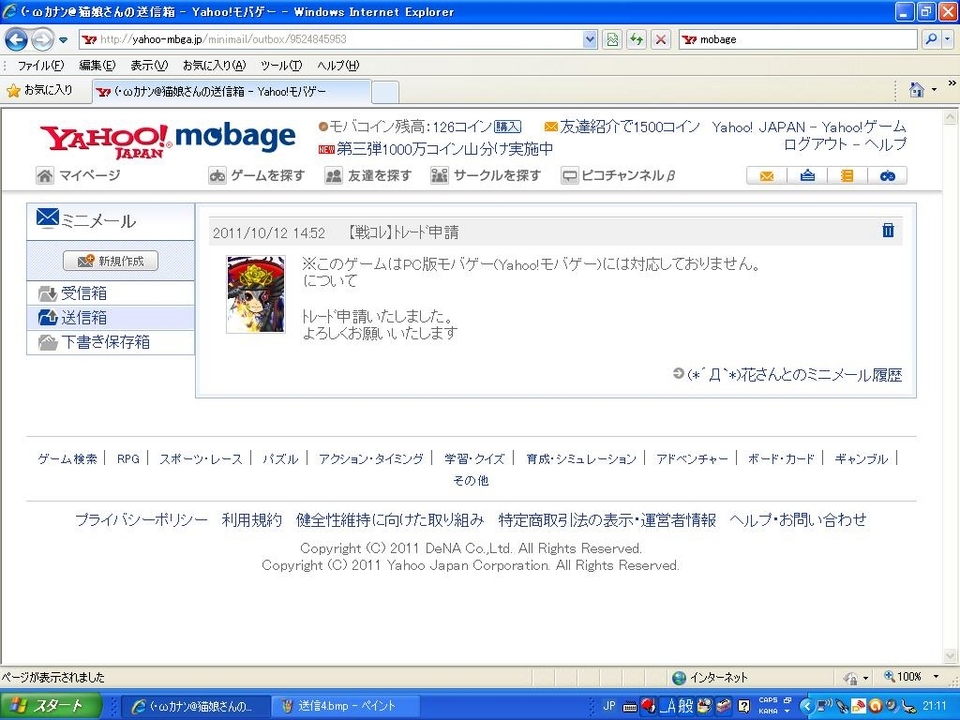Click the mobage search box
Viewport: 960px width, 720px height.
tap(798, 39)
